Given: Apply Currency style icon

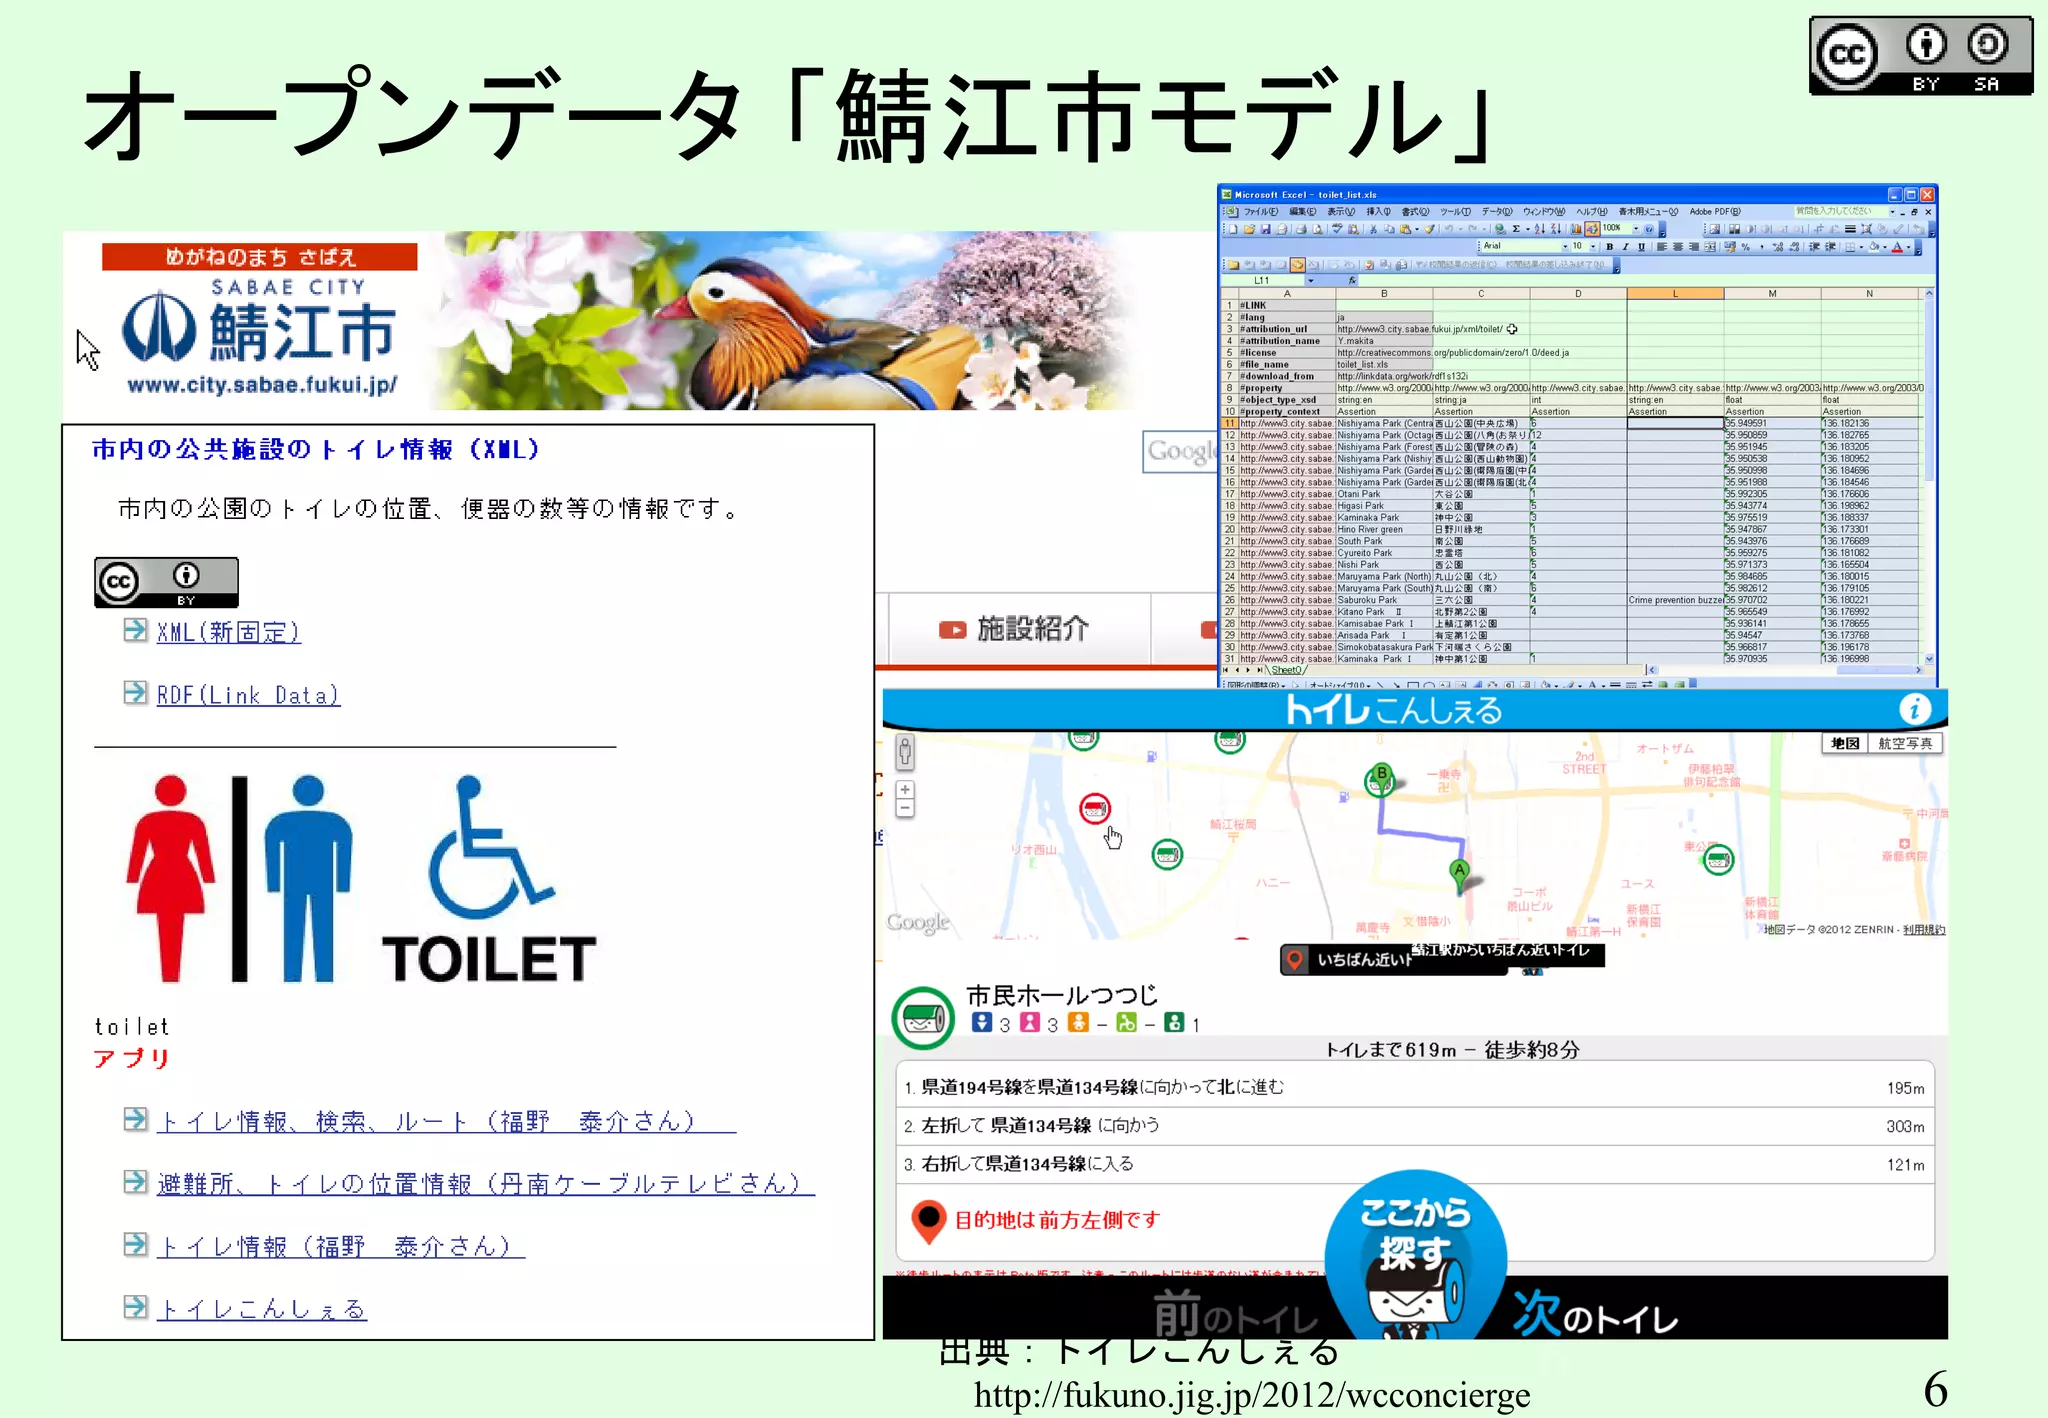Looking at the screenshot, I should (x=1730, y=246).
